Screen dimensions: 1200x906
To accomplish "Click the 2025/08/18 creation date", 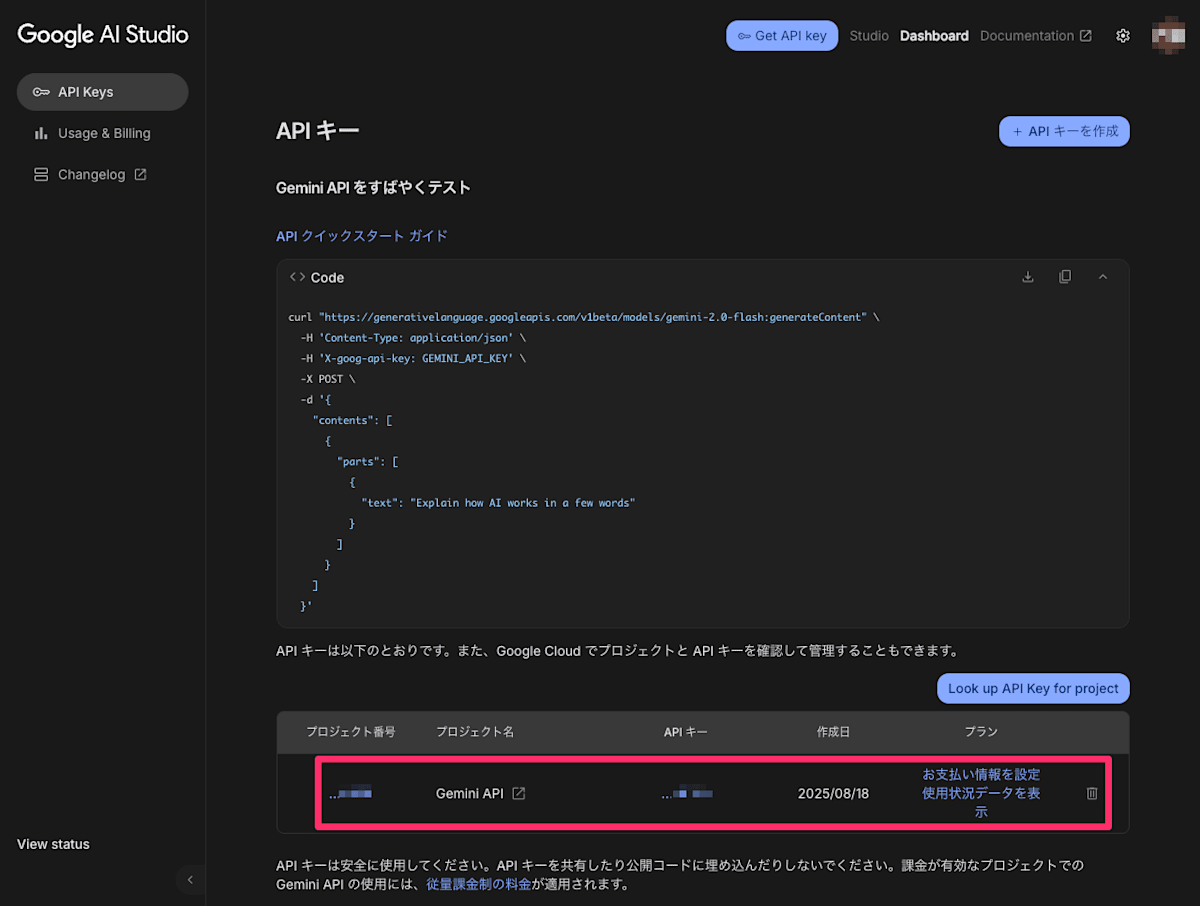I will point(833,793).
